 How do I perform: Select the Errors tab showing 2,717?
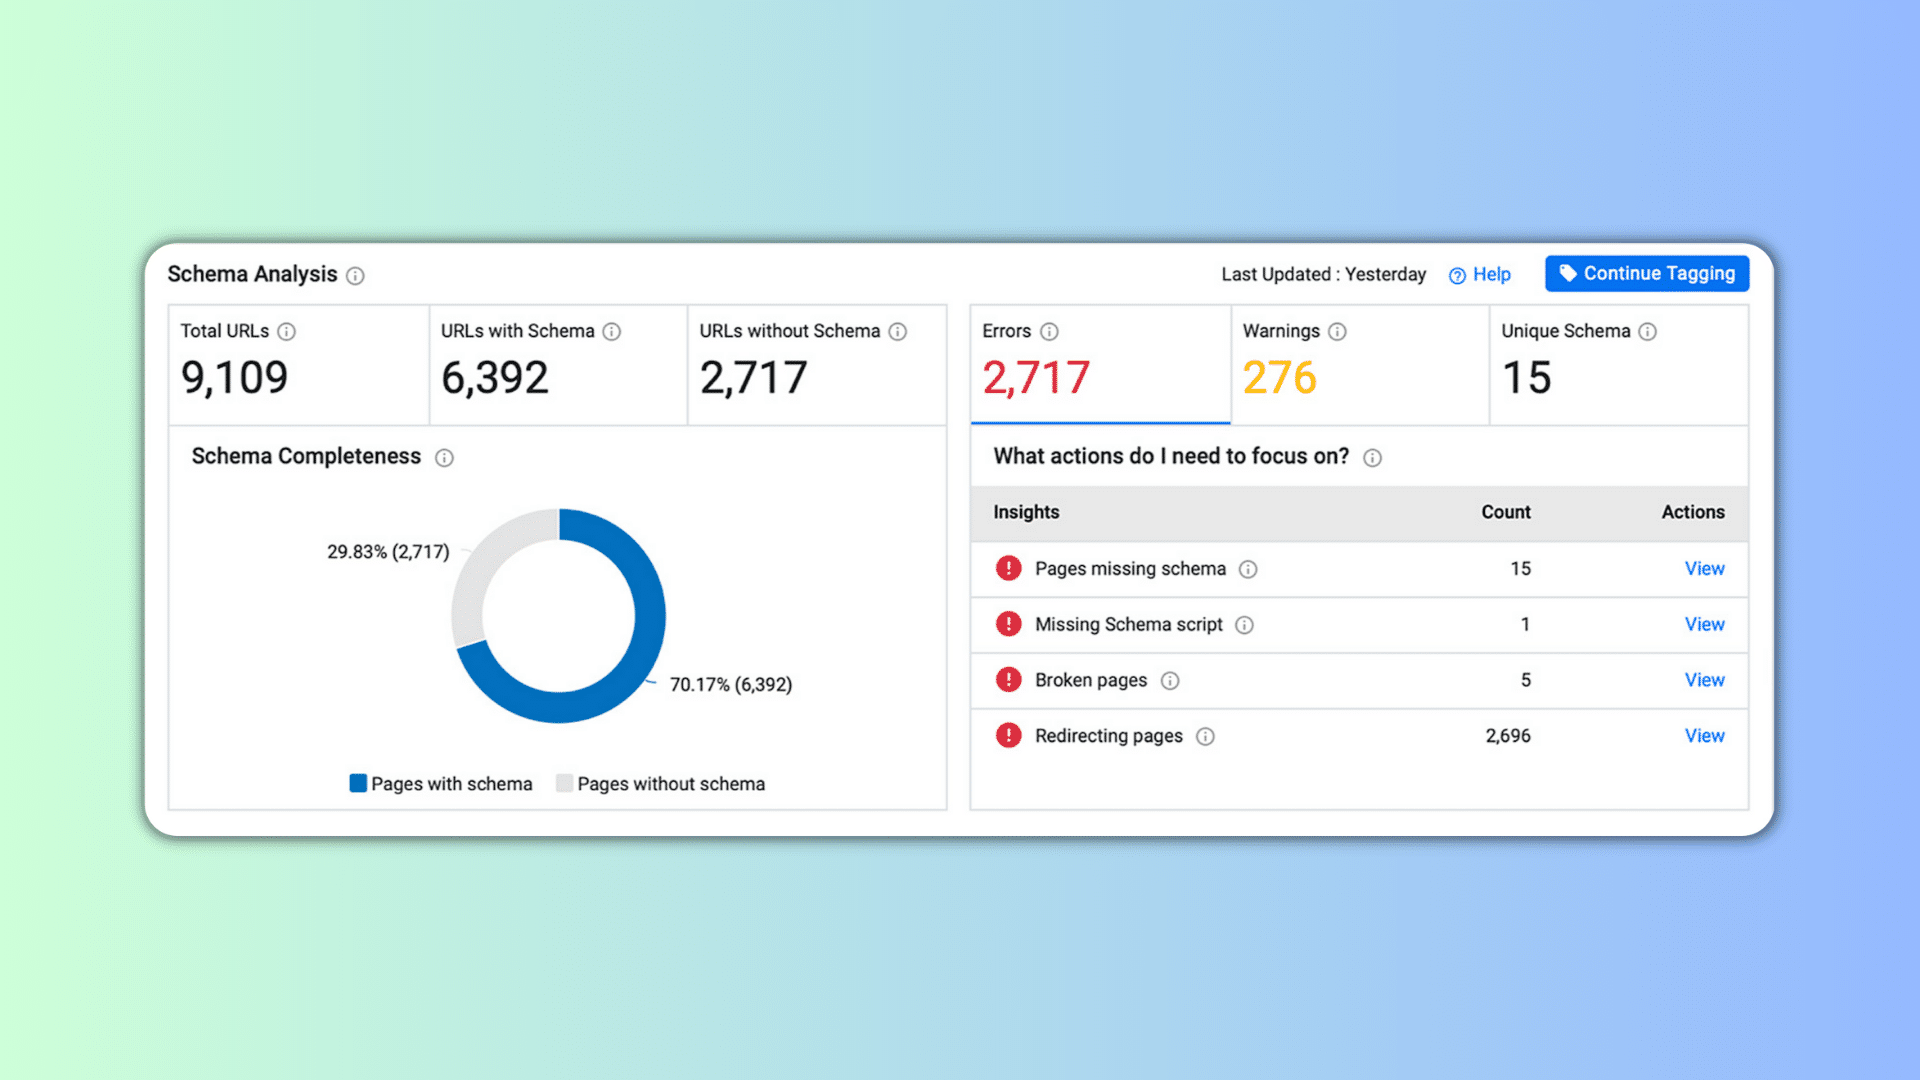click(x=1100, y=365)
